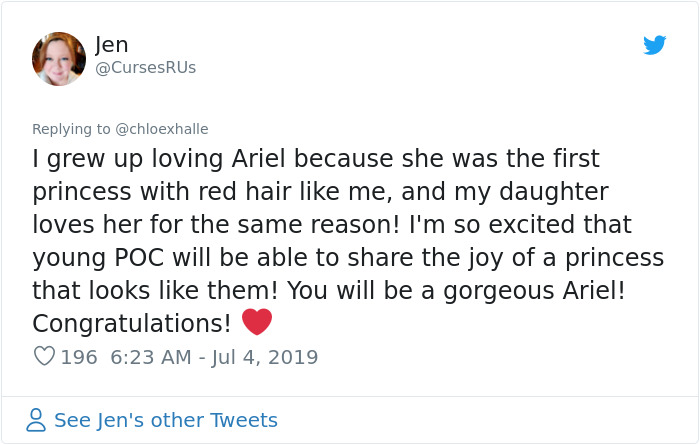This screenshot has height=445, width=700.
Task: Click "I grew up loving Ariel" text
Action: coord(160,159)
